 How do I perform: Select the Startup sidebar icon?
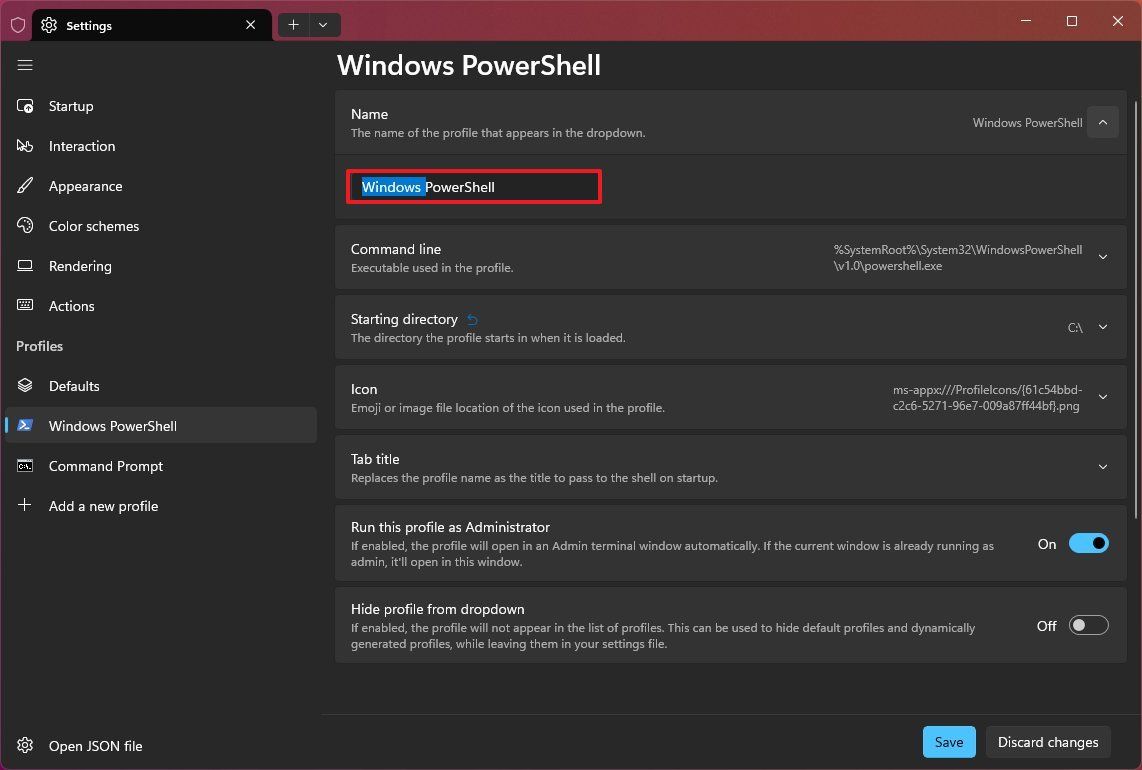24,106
